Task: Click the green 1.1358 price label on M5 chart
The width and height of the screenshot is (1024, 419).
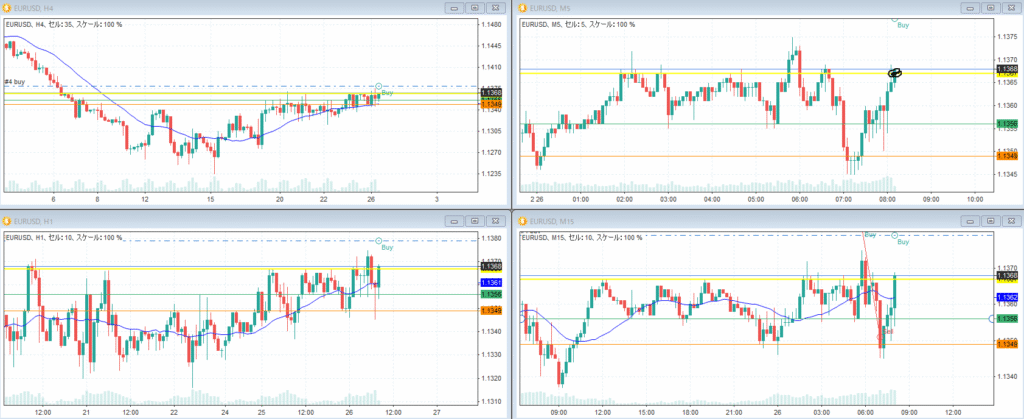Action: [x=1004, y=124]
